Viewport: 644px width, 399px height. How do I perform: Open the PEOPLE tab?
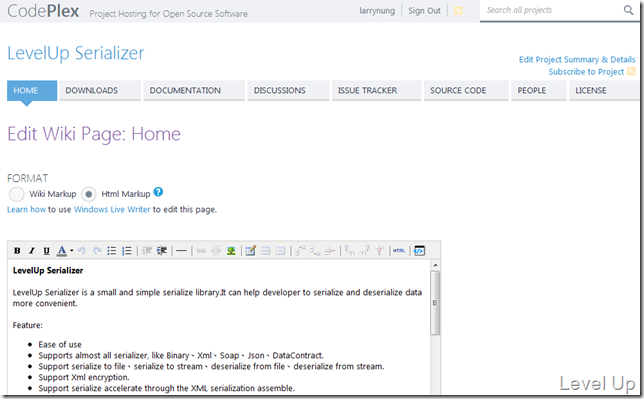pos(539,90)
